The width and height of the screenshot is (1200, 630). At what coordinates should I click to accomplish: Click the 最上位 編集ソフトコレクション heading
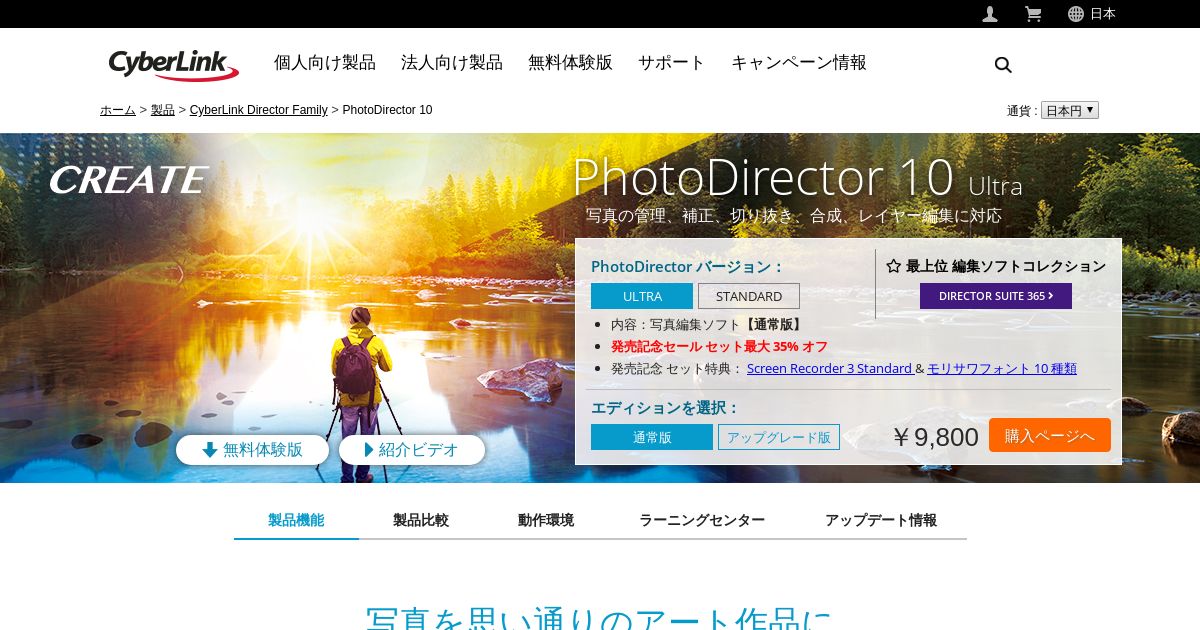[x=996, y=266]
